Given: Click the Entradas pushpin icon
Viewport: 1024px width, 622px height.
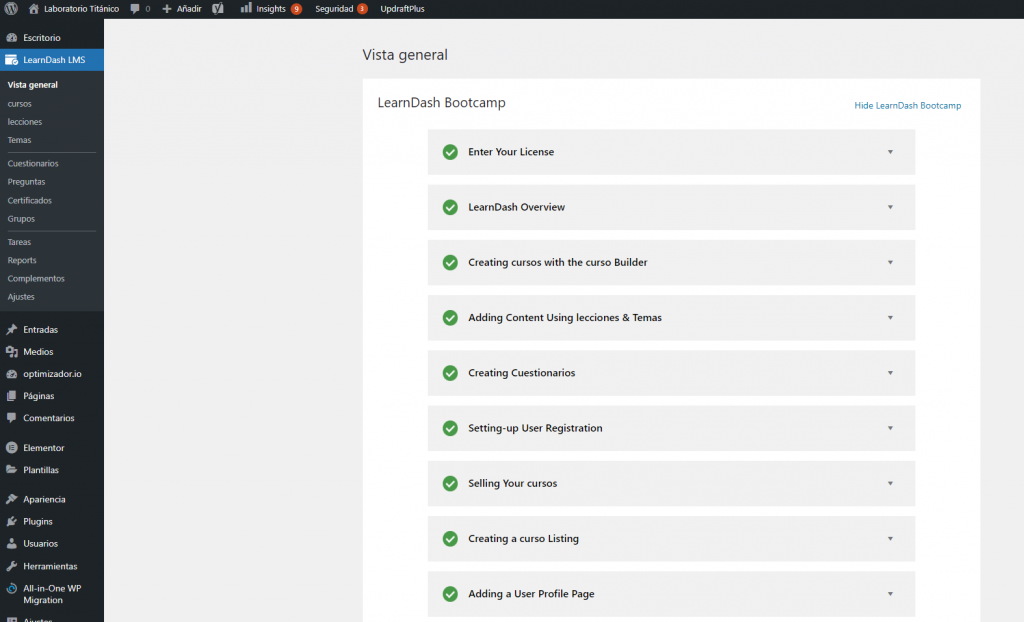Looking at the screenshot, I should (x=11, y=329).
